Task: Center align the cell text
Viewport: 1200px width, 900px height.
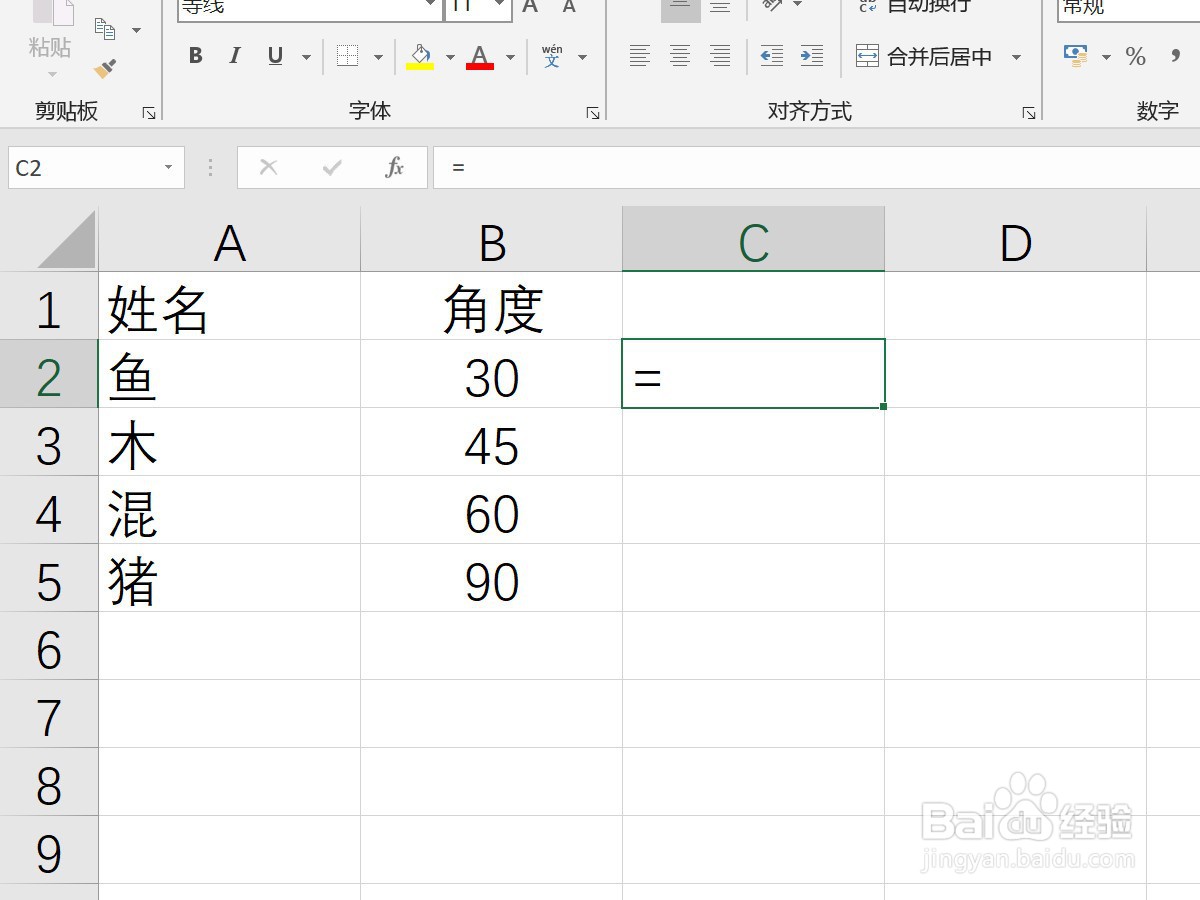Action: coord(680,56)
